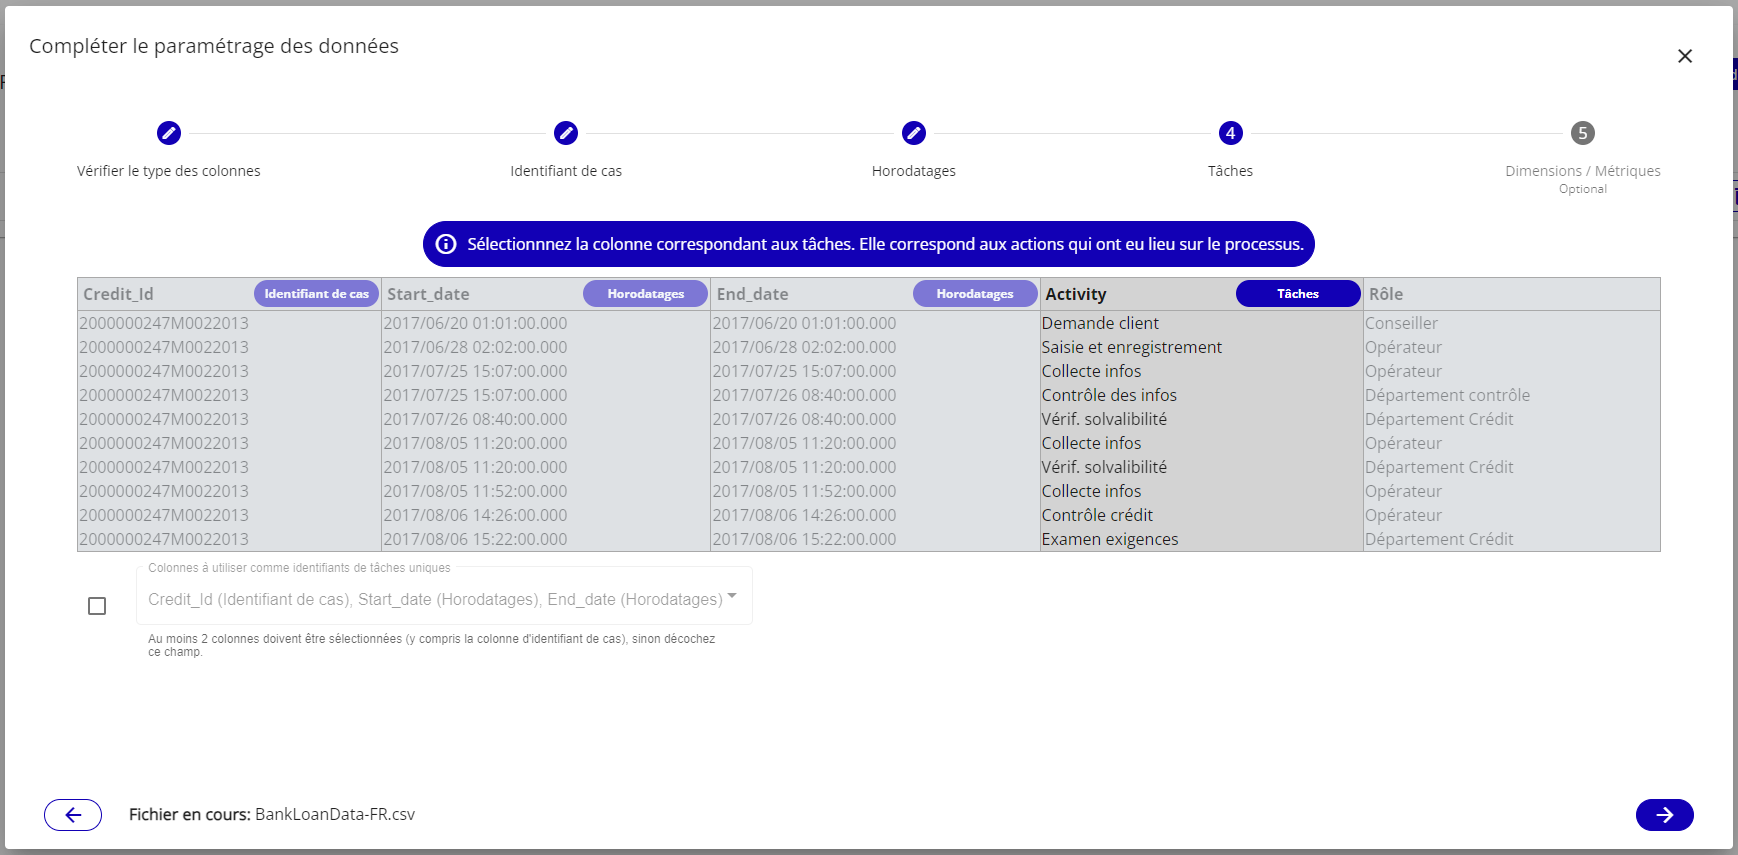Select the Rôle column header

pos(1386,294)
